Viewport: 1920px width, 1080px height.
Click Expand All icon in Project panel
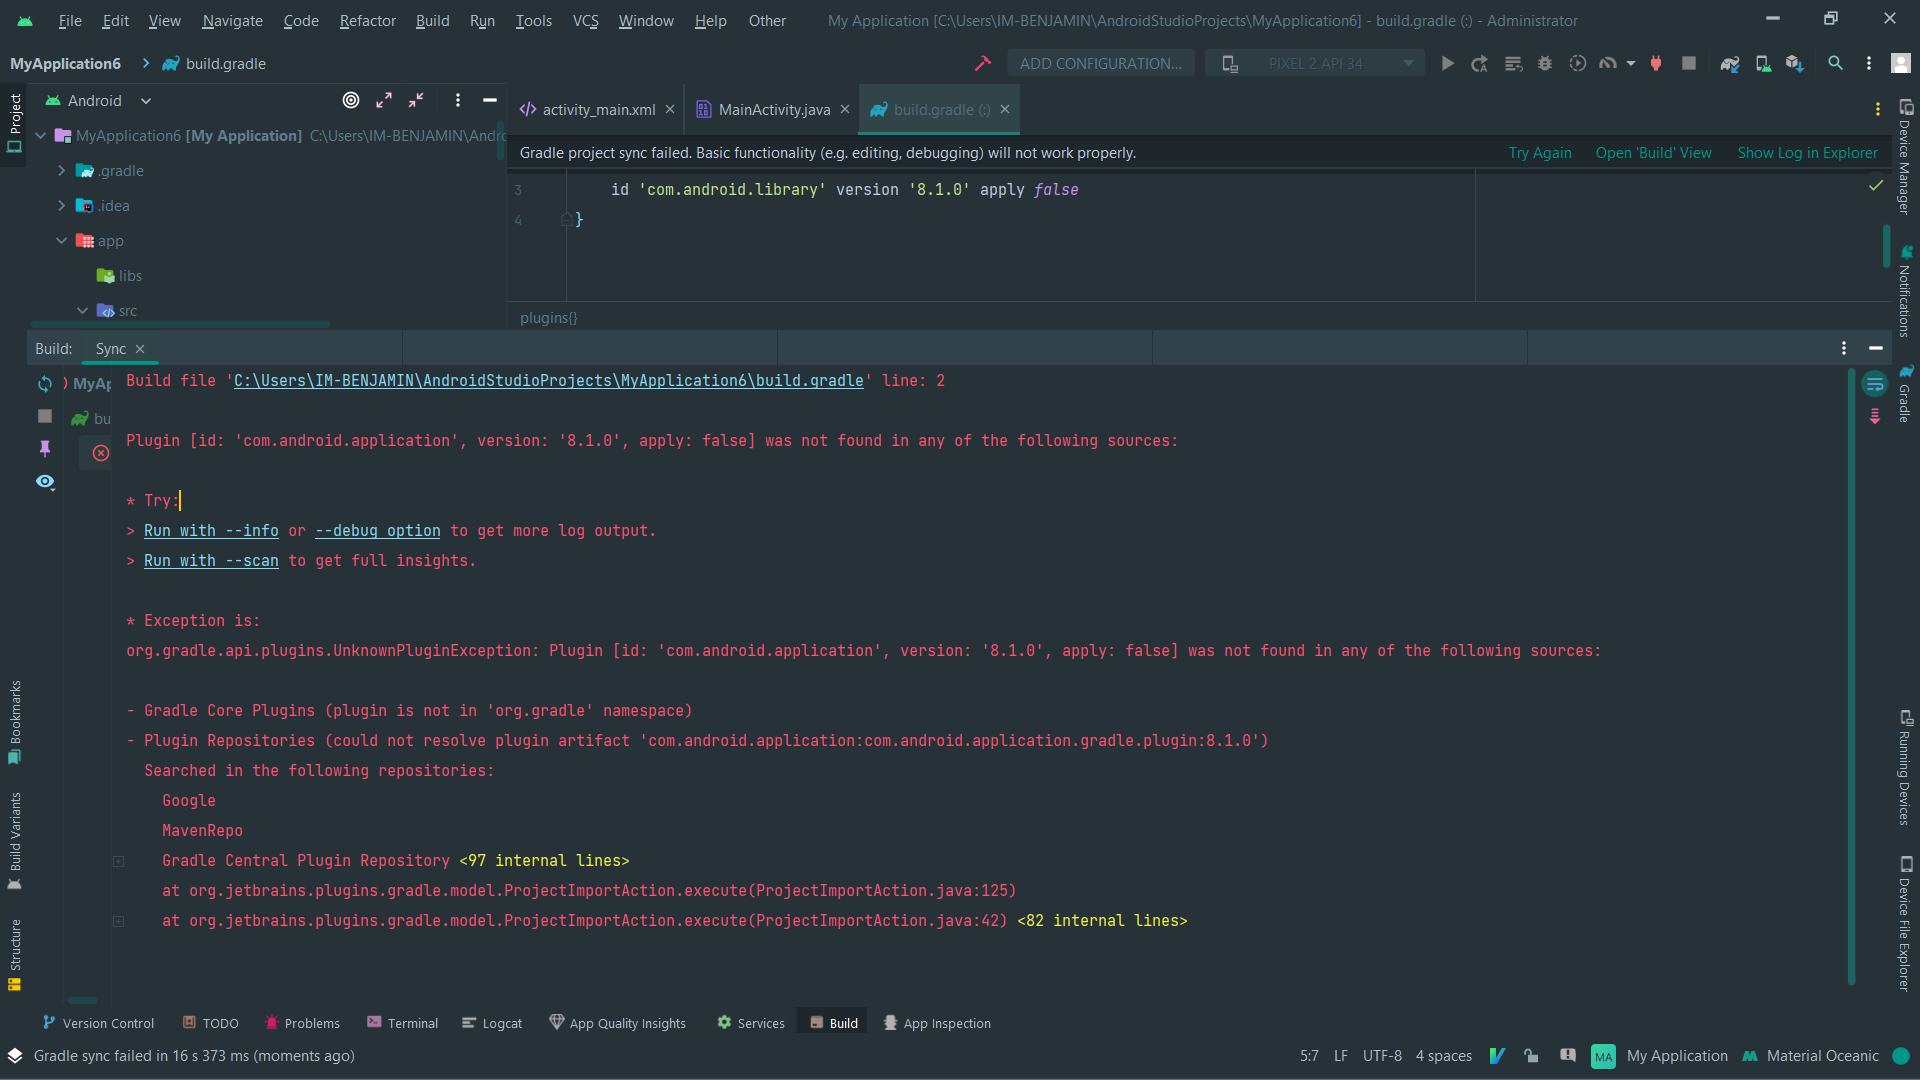384,100
